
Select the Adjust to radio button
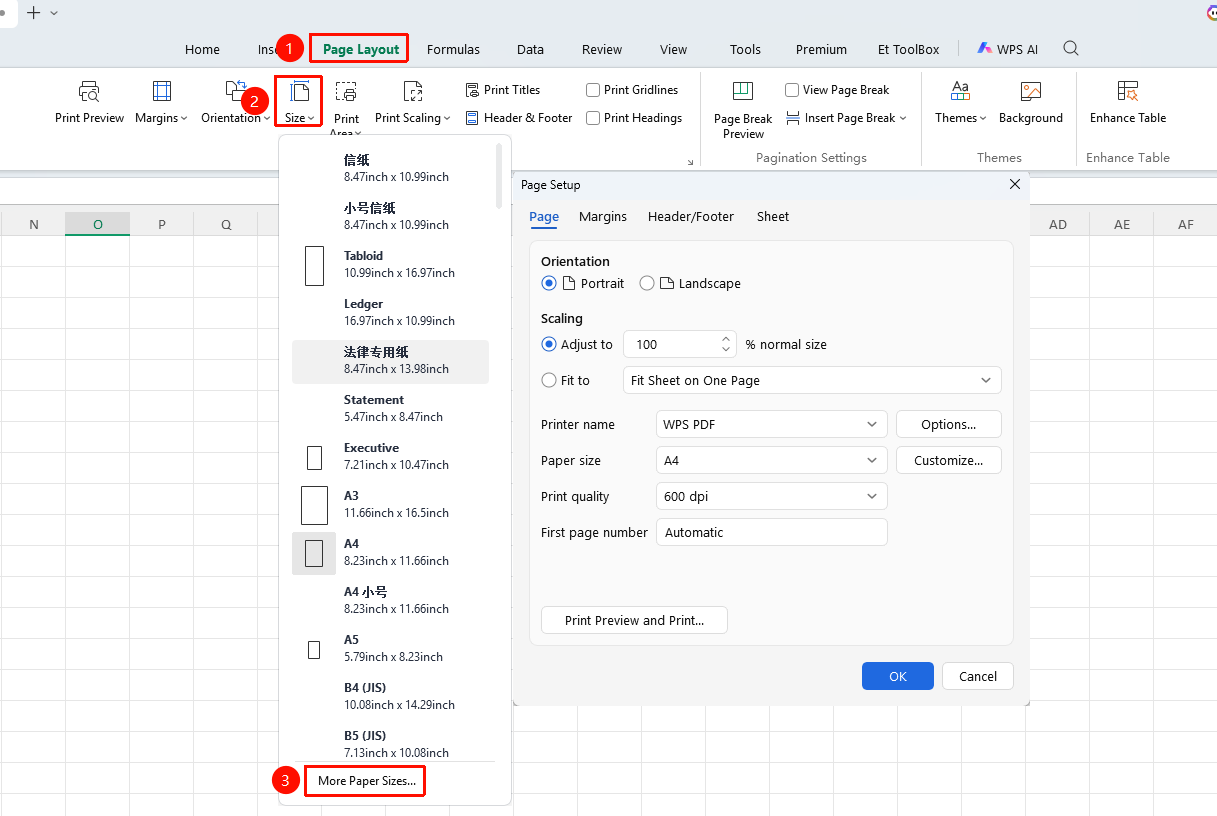pyautogui.click(x=548, y=345)
